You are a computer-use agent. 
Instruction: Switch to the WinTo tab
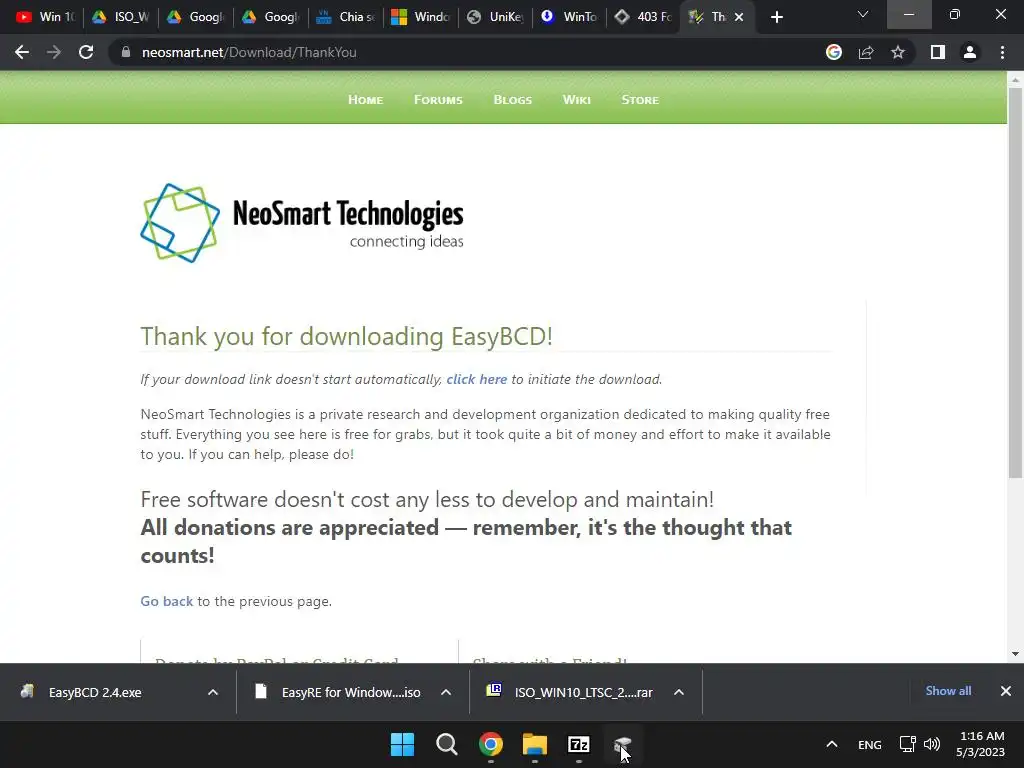[569, 17]
